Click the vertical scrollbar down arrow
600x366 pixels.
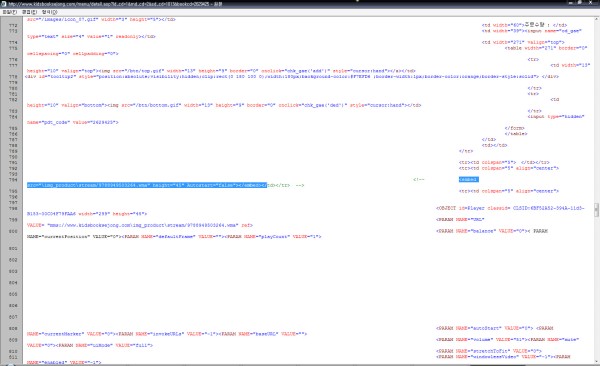597,361
